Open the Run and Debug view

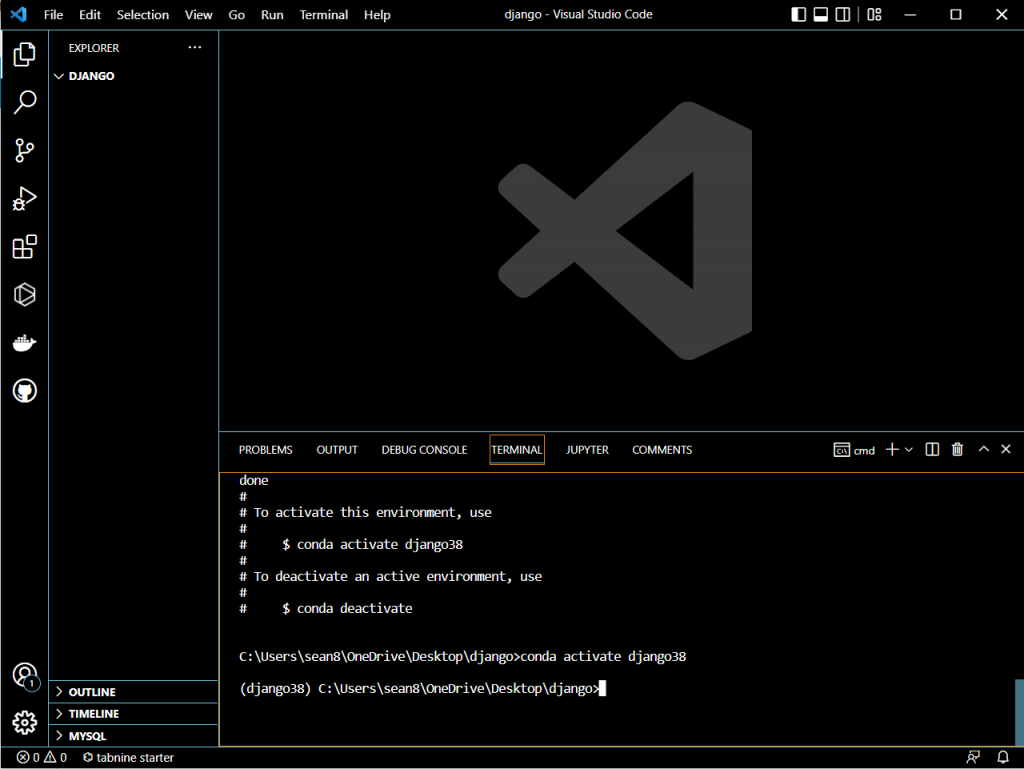[x=25, y=199]
